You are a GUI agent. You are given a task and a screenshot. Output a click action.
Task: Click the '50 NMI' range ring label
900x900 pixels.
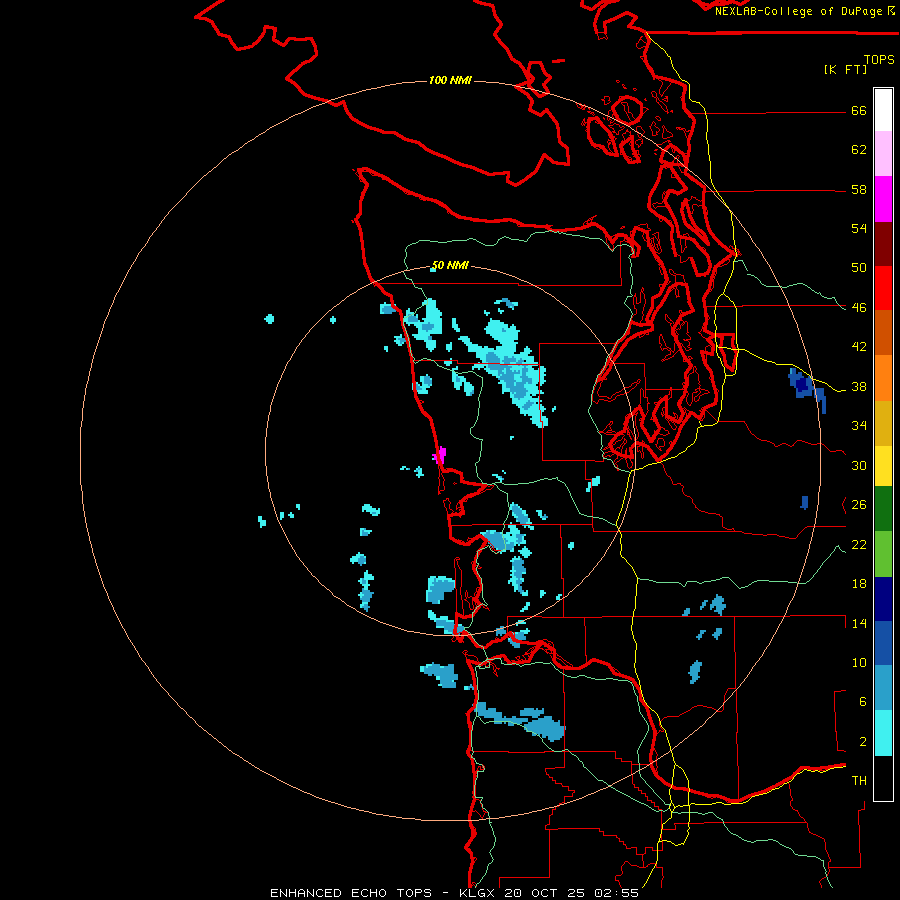point(450,265)
